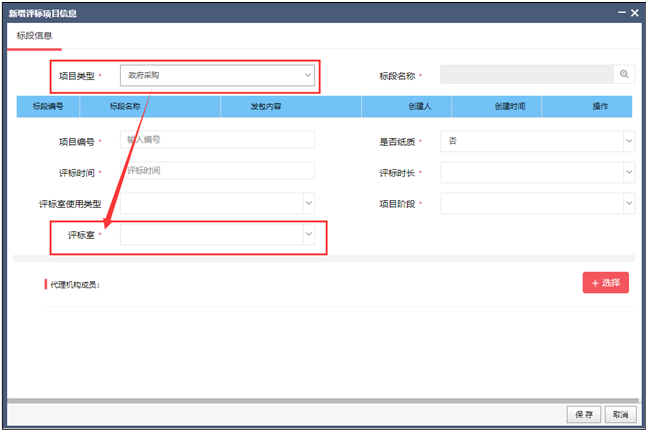646x431 pixels.
Task: Click the horizontal scrollbar at dialog bottom
Action: 322,399
